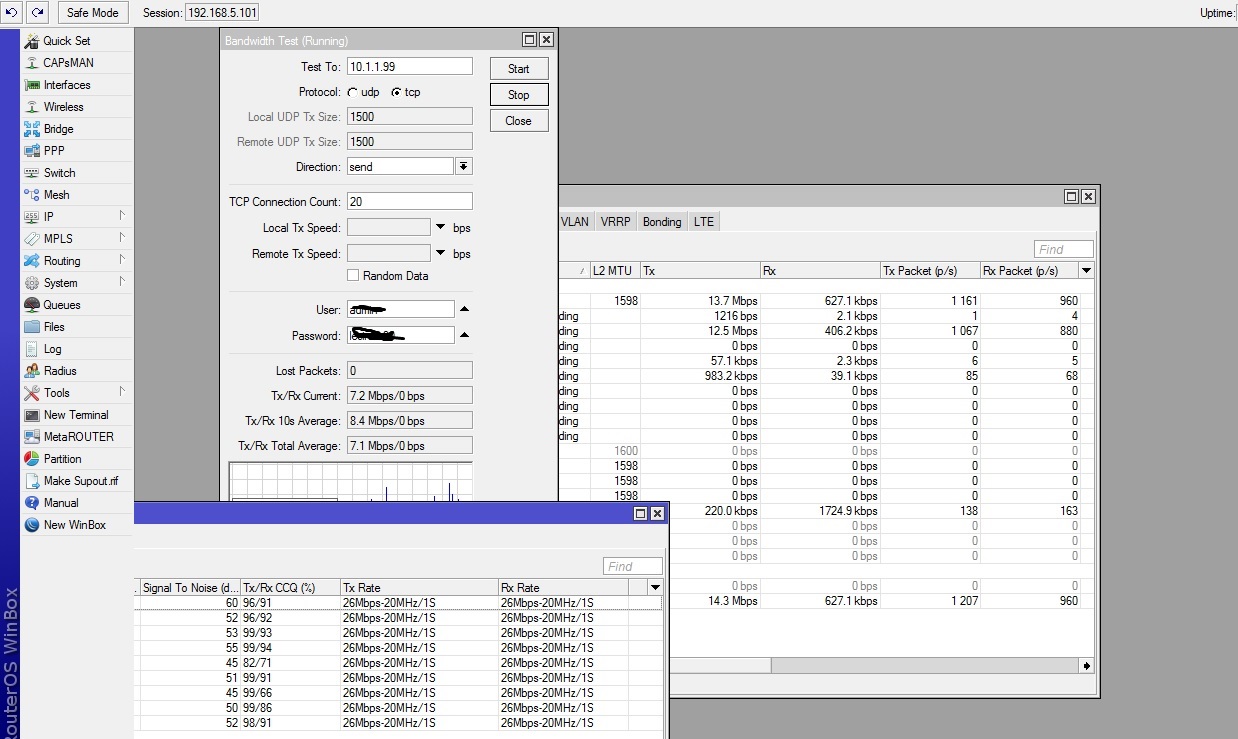Screen dimensions: 1238x739
Task: Enable the Random Data checkbox
Action: pyautogui.click(x=353, y=276)
